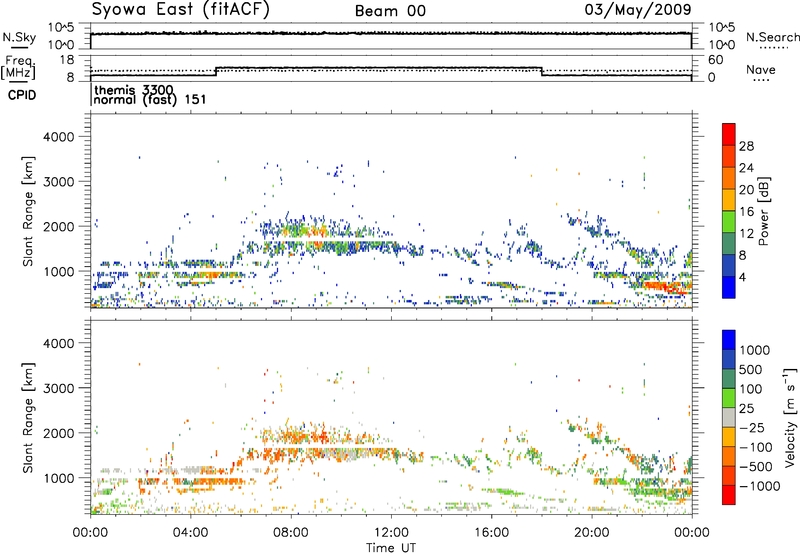This screenshot has width=800, height=554.
Task: Click the frequency step-up near 05:00
Action: click(x=216, y=71)
